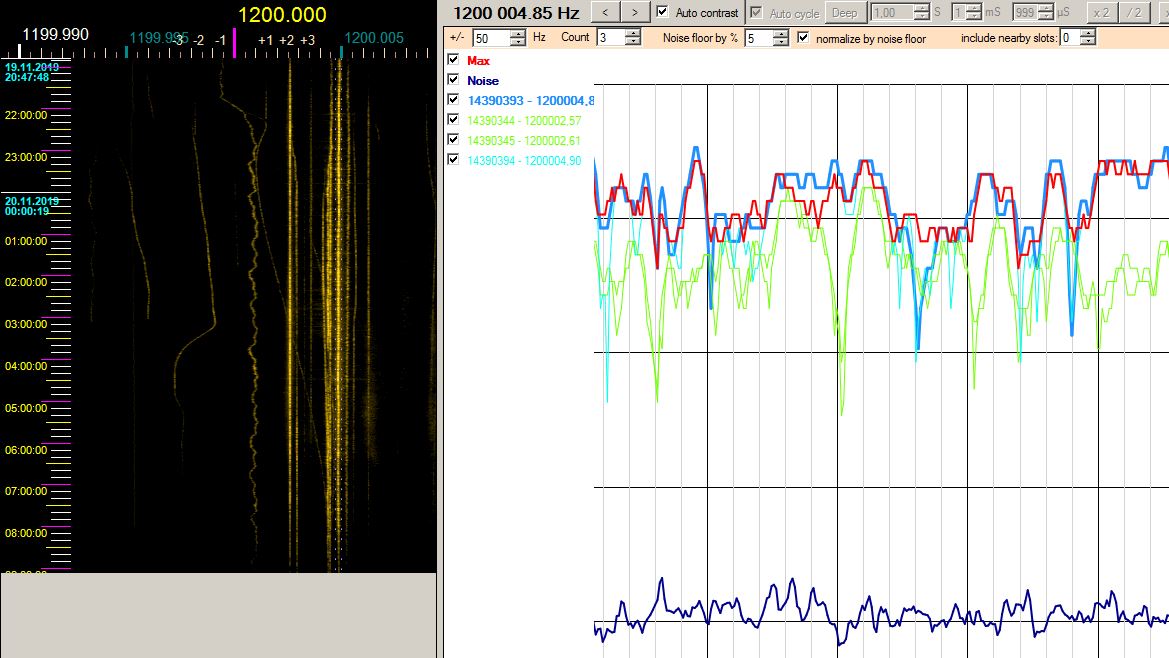Click the Deep button
Viewport: 1169px width, 658px height.
[845, 13]
